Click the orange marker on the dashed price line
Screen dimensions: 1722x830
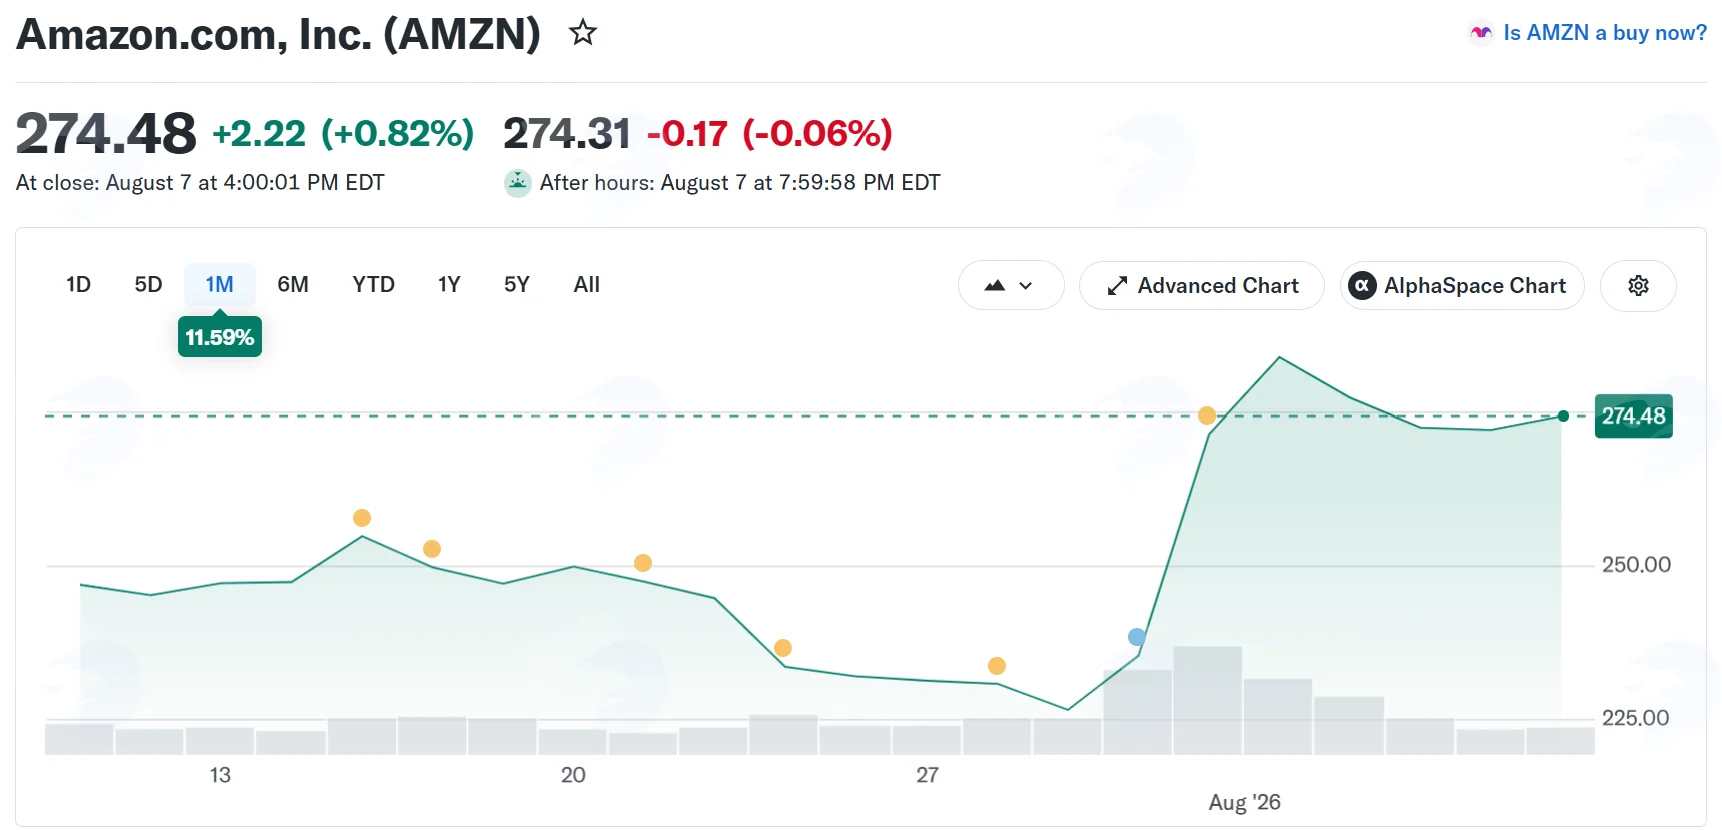[x=1207, y=415]
